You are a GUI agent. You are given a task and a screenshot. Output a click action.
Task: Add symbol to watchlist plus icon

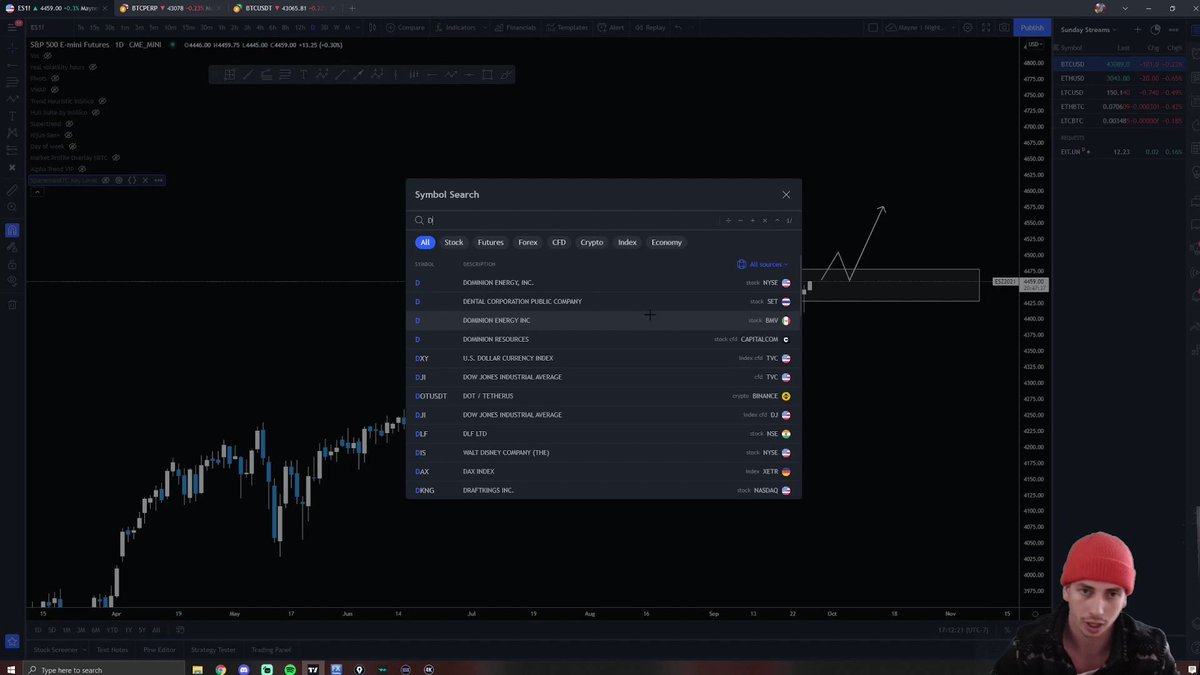click(x=1139, y=30)
